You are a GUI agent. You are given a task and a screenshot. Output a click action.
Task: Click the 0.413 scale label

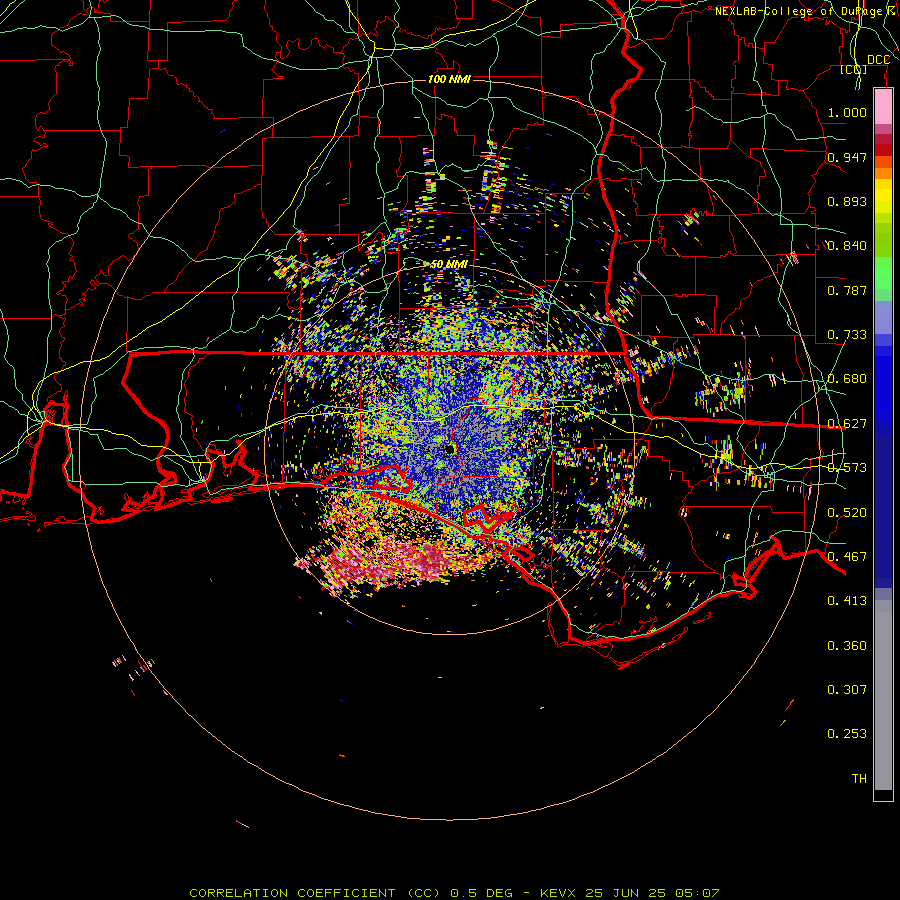point(847,601)
